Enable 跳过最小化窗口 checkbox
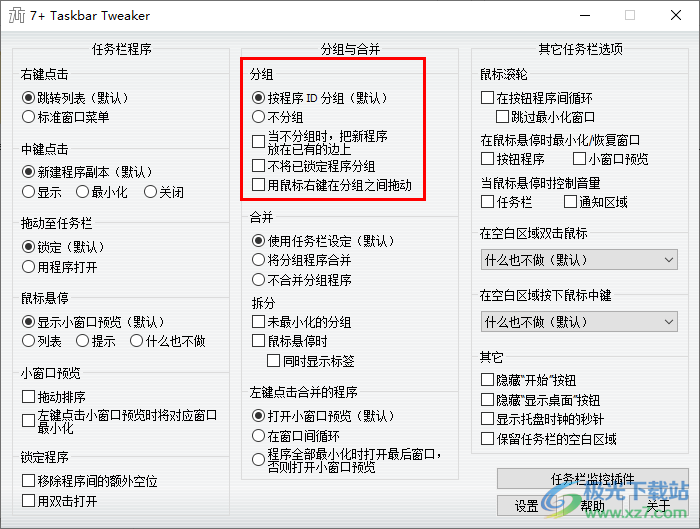700x529 pixels. point(502,117)
